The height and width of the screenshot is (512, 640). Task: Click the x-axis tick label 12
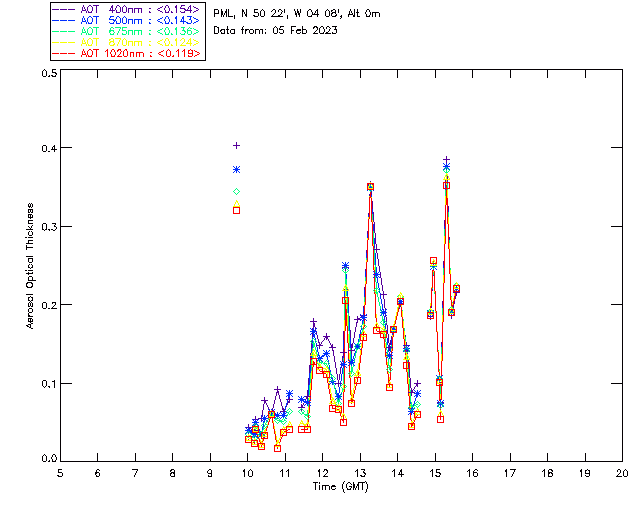pyautogui.click(x=322, y=473)
